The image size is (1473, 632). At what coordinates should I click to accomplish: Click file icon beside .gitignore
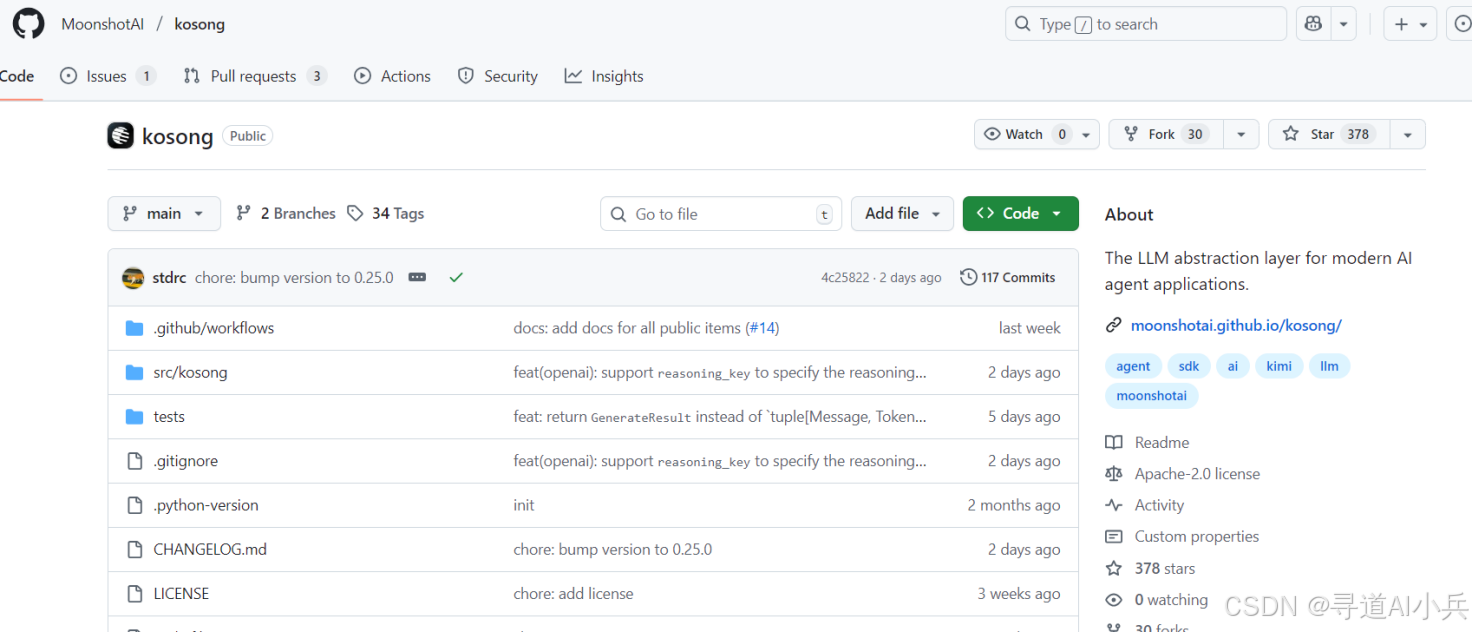click(135, 461)
